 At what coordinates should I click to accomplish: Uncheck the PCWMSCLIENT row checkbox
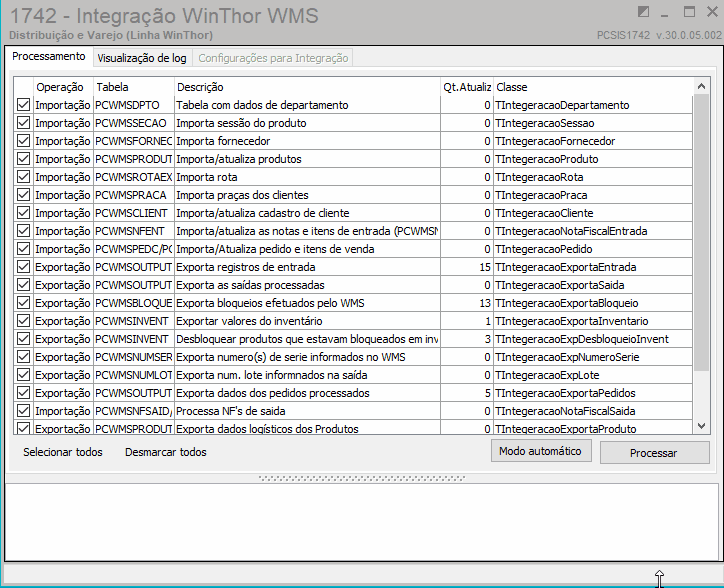click(x=24, y=213)
